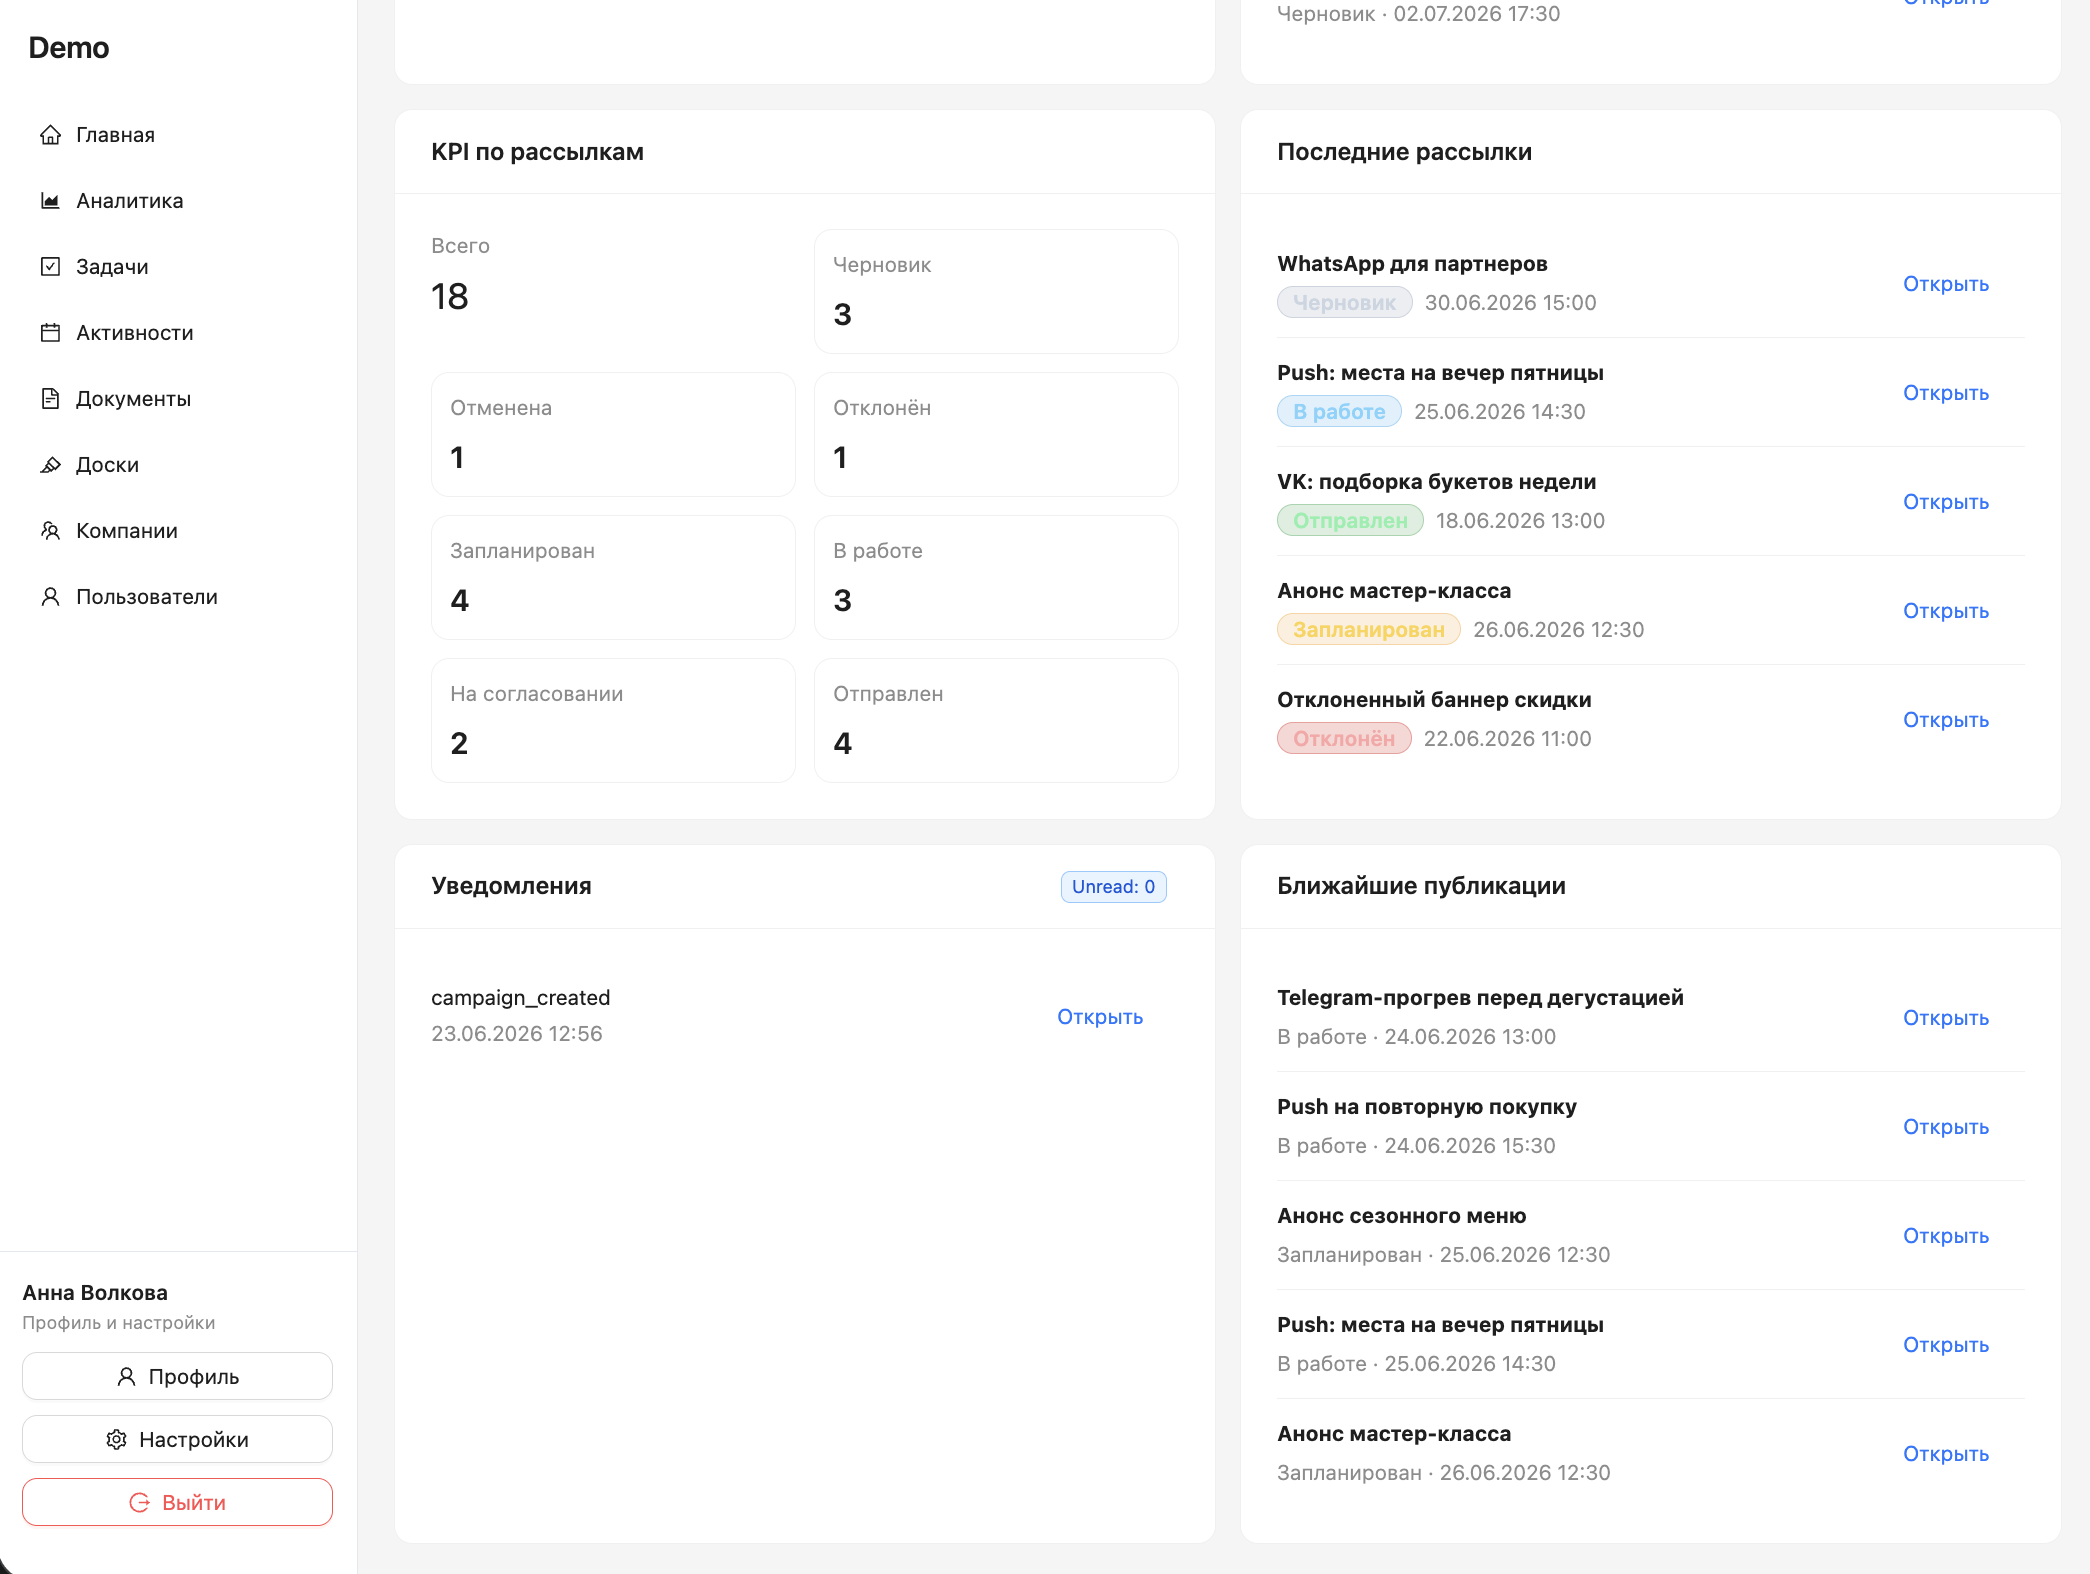The width and height of the screenshot is (2090, 1574).
Task: Click the user icon beside Пользователи
Action: [50, 597]
